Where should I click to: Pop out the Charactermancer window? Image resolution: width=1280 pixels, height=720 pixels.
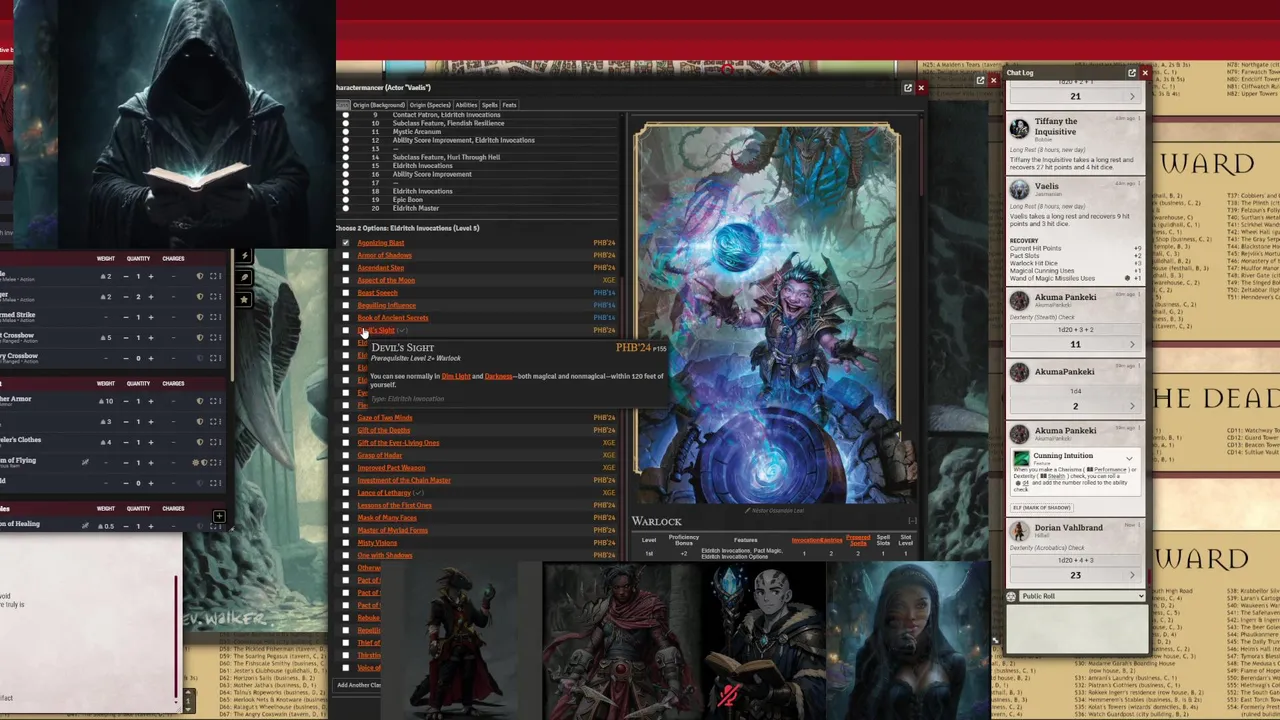click(x=908, y=88)
